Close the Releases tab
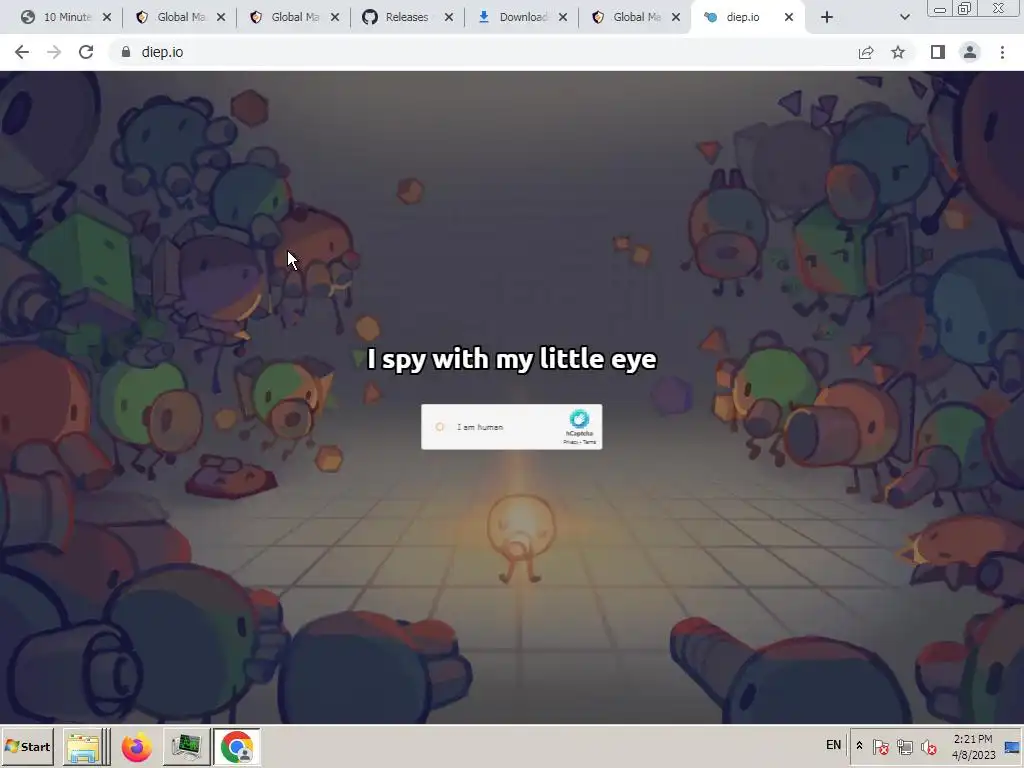Screen dimensions: 1024x768 pyautogui.click(x=449, y=17)
